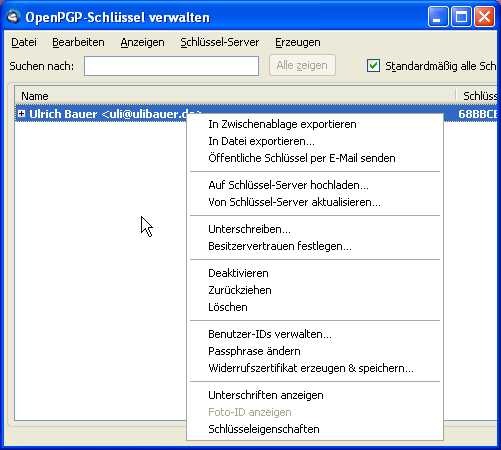Open the Erzeugen menu
Screen dimensions: 501x450
[x=298, y=42]
